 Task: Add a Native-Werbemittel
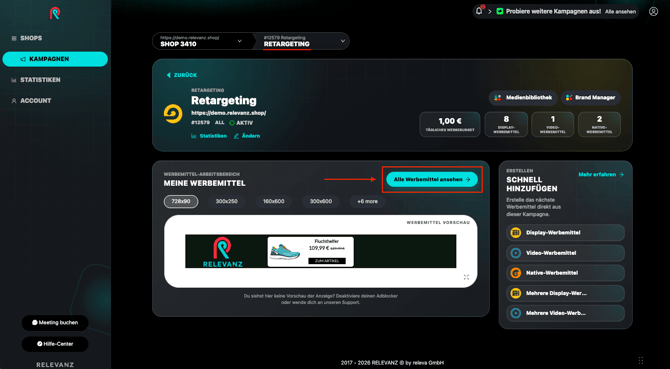[x=565, y=273]
